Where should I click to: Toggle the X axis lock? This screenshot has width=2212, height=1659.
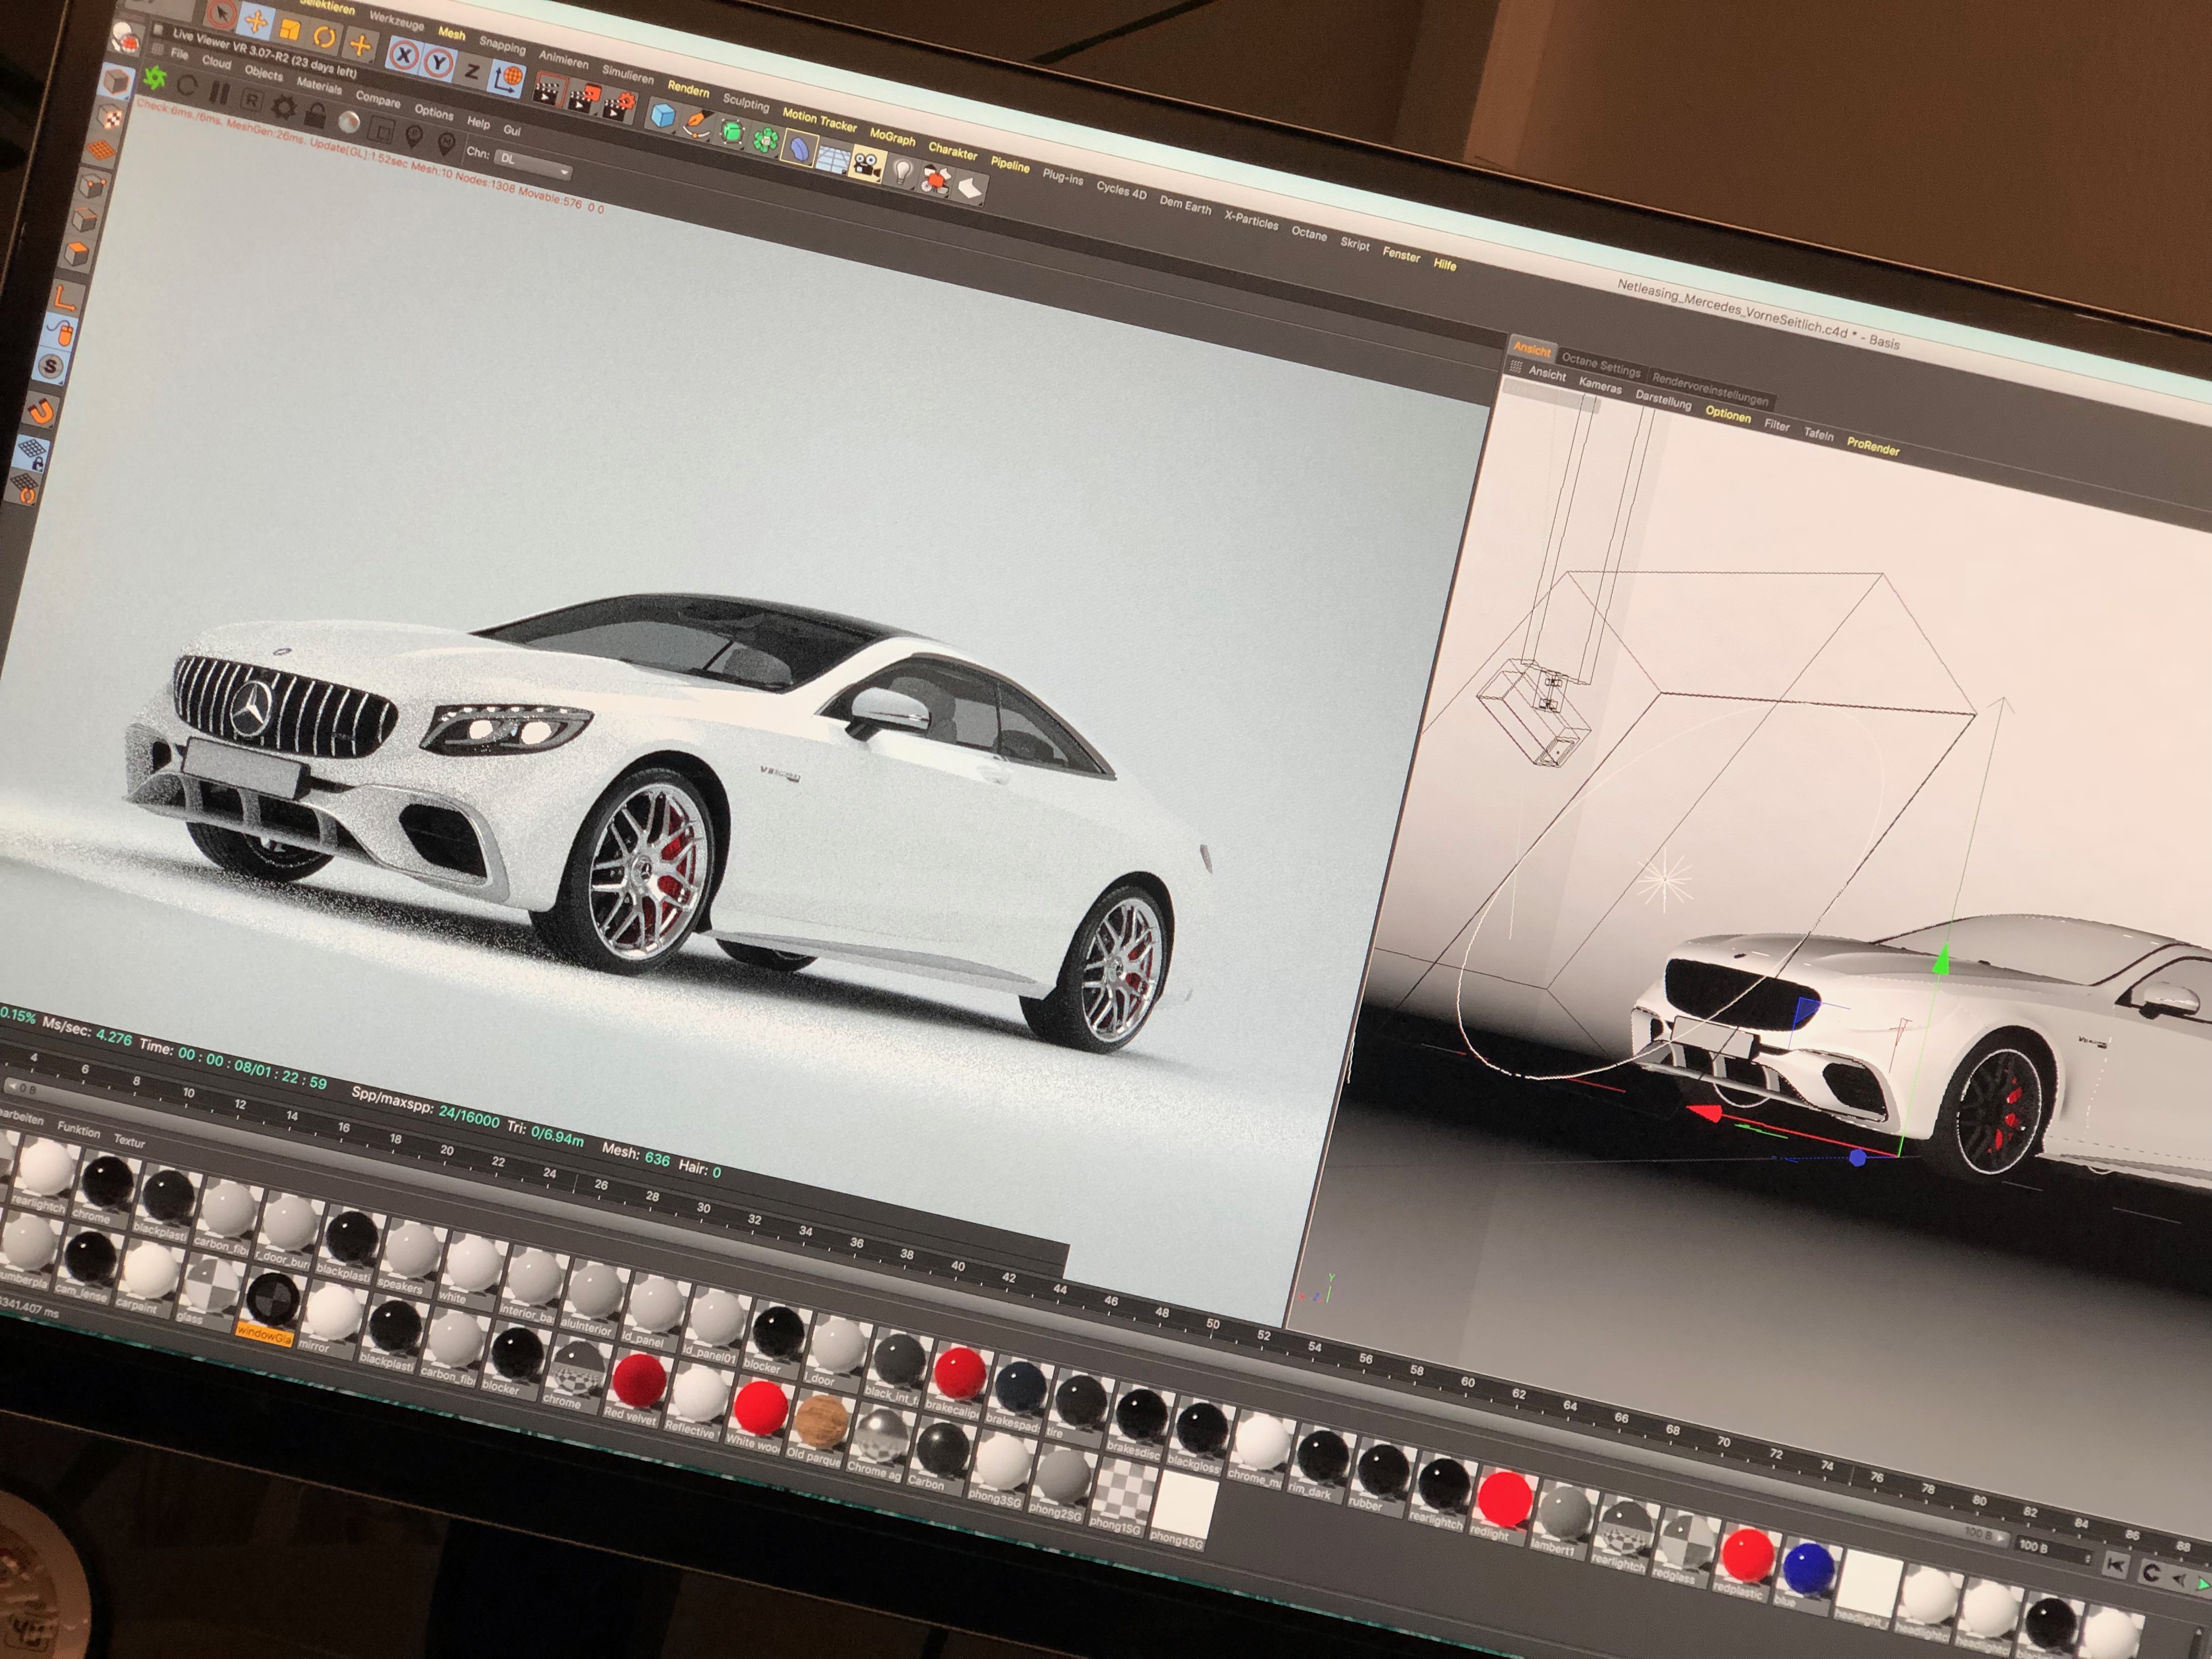403,54
